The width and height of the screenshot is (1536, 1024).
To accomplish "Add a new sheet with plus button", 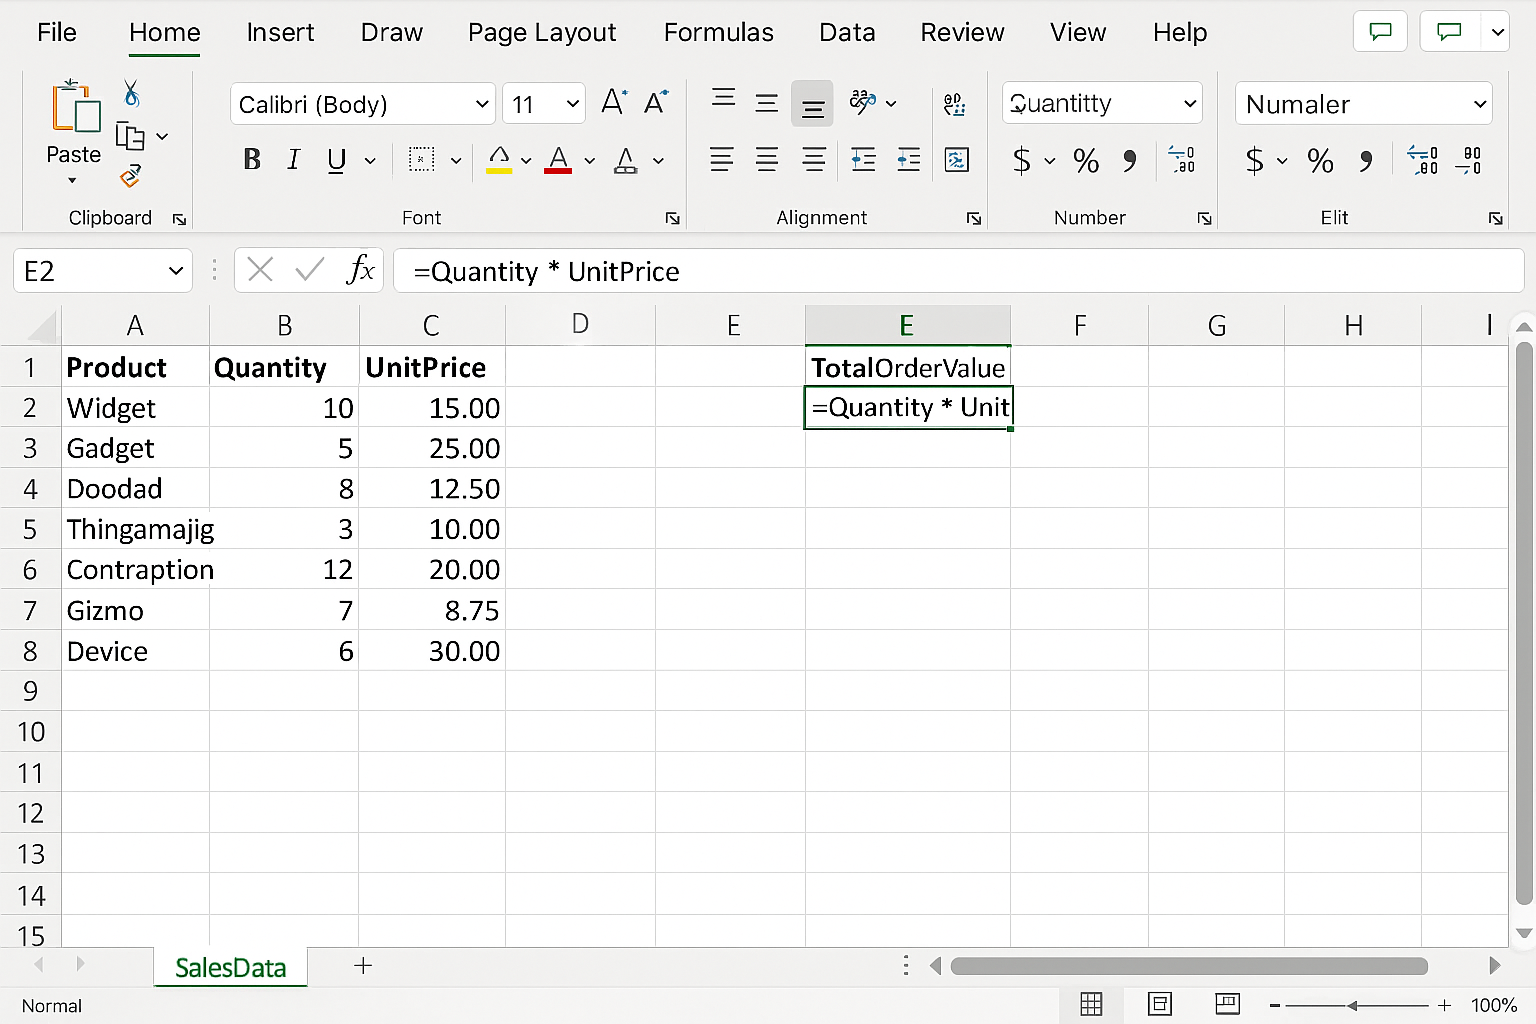I will click(x=363, y=965).
